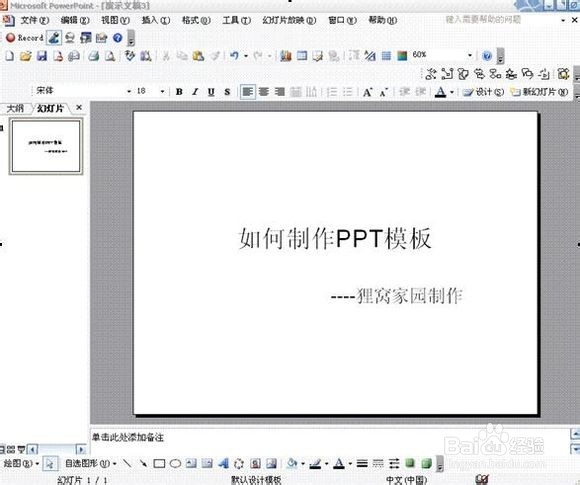Screen dimensions: 580x485
Task: Click the Print icon
Action: 94,56
